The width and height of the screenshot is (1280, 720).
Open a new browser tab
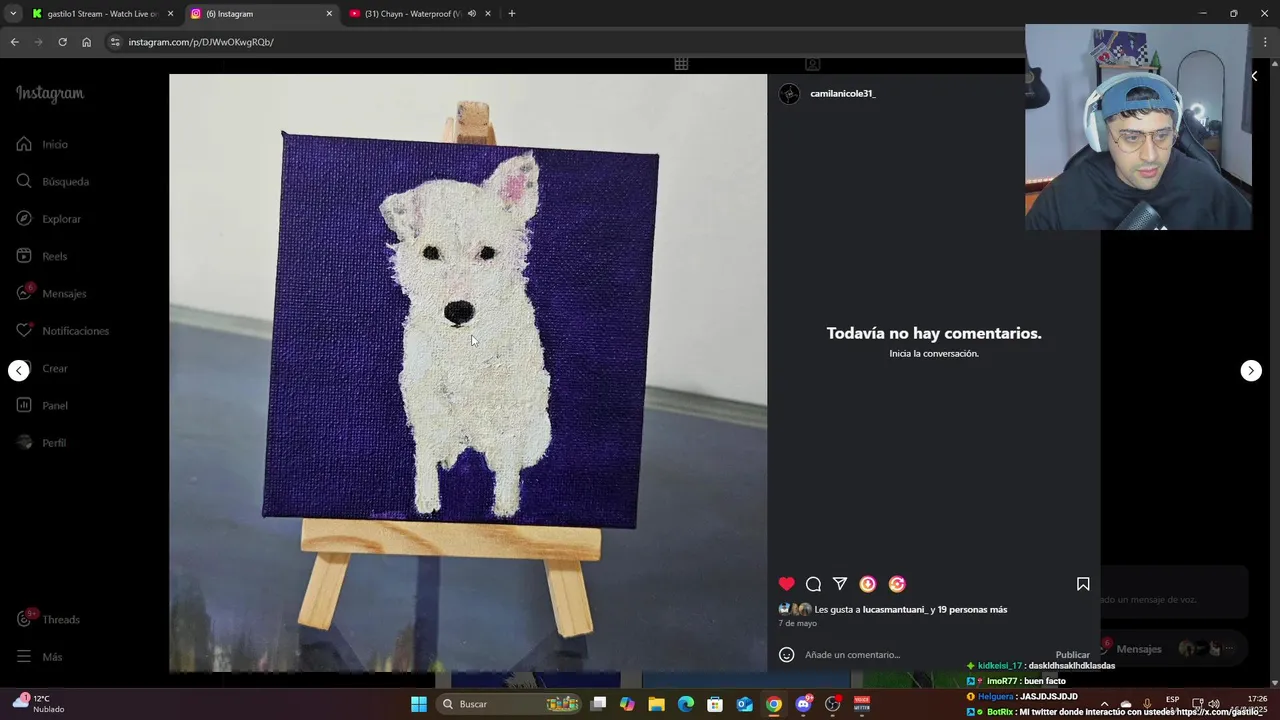click(x=511, y=14)
